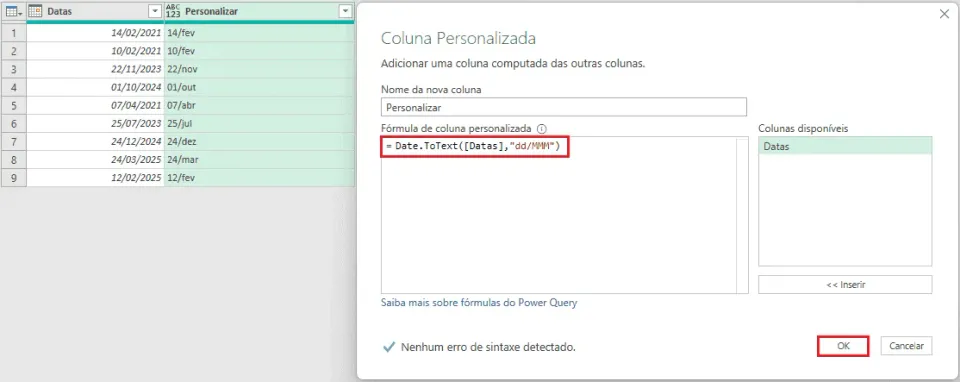Click the cell containing 22/nov

click(x=259, y=69)
